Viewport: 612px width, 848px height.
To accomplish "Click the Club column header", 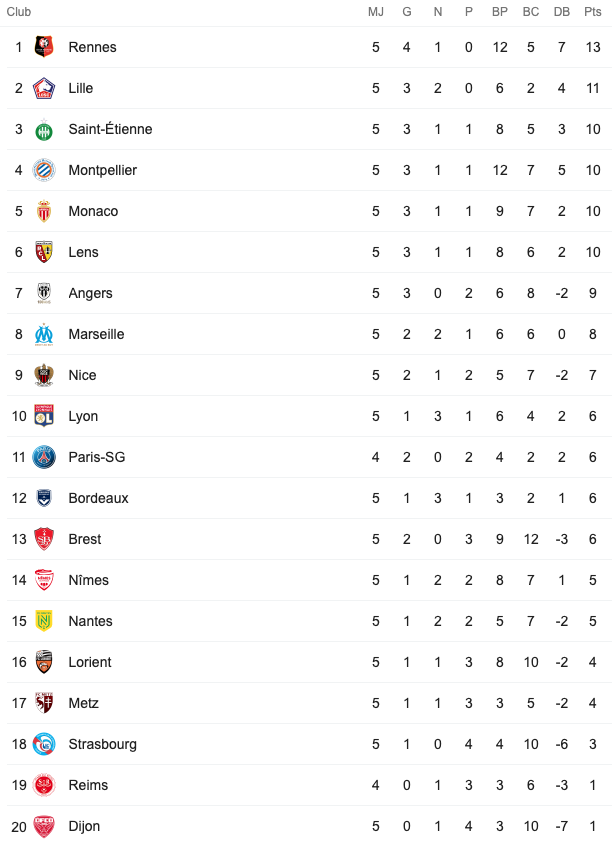I will click(19, 12).
